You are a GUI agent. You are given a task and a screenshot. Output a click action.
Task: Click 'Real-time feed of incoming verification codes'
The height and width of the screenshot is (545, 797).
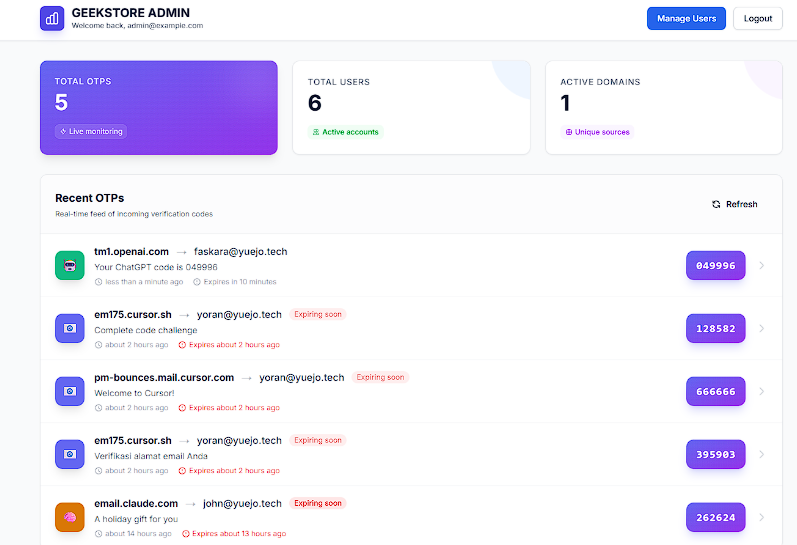(134, 214)
